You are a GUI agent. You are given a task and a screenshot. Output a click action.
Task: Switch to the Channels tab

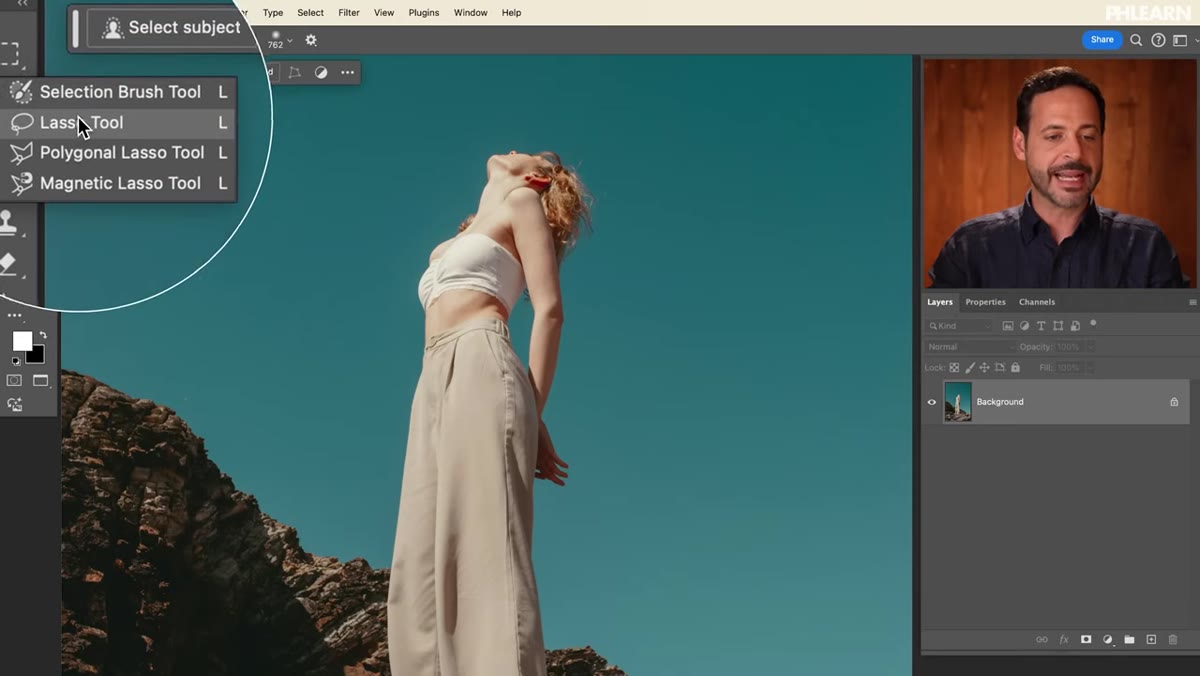coord(1037,302)
